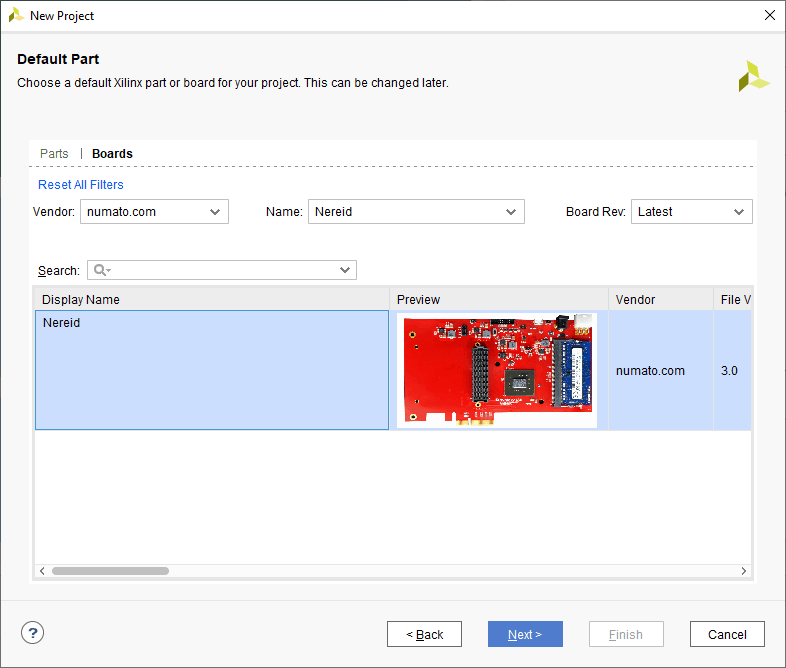Expand the board Name dropdown

415,212
